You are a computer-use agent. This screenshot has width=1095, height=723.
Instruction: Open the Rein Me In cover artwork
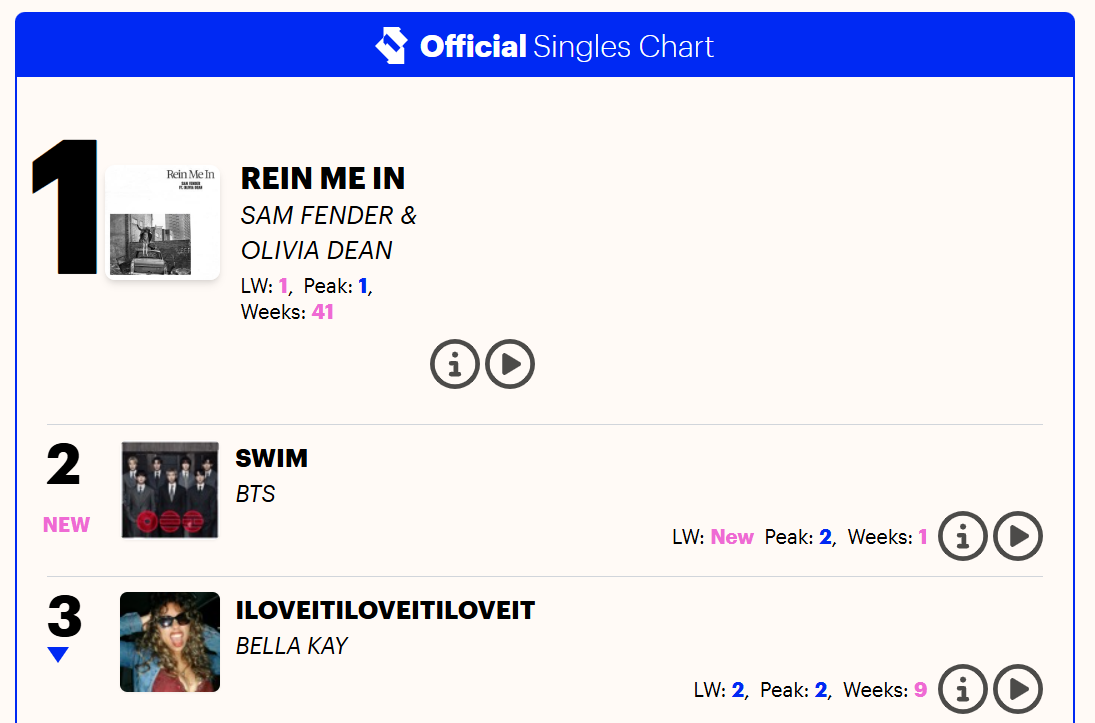(162, 222)
